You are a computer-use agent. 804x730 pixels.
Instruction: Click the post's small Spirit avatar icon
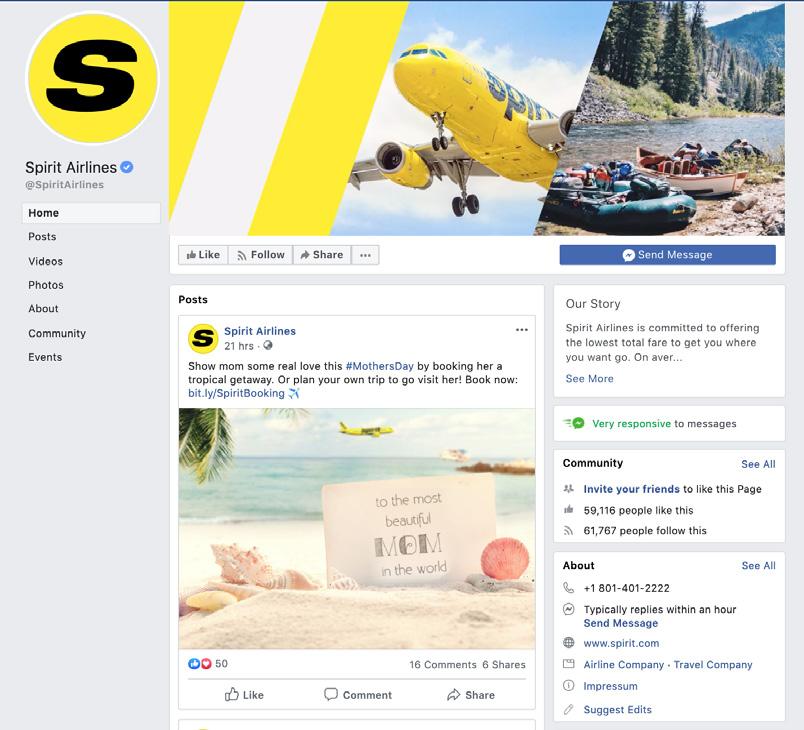point(203,339)
